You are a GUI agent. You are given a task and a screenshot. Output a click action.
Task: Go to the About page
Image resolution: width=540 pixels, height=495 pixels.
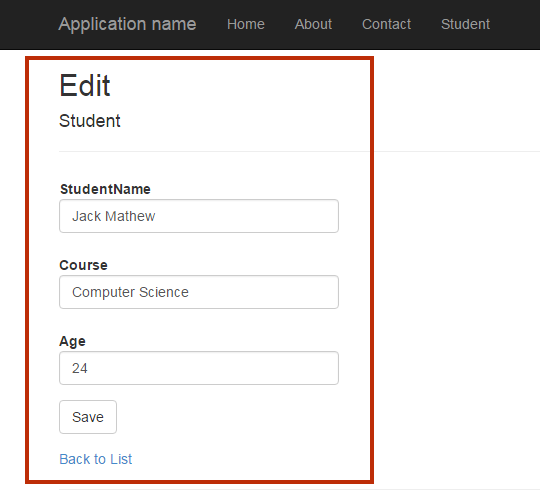(313, 24)
